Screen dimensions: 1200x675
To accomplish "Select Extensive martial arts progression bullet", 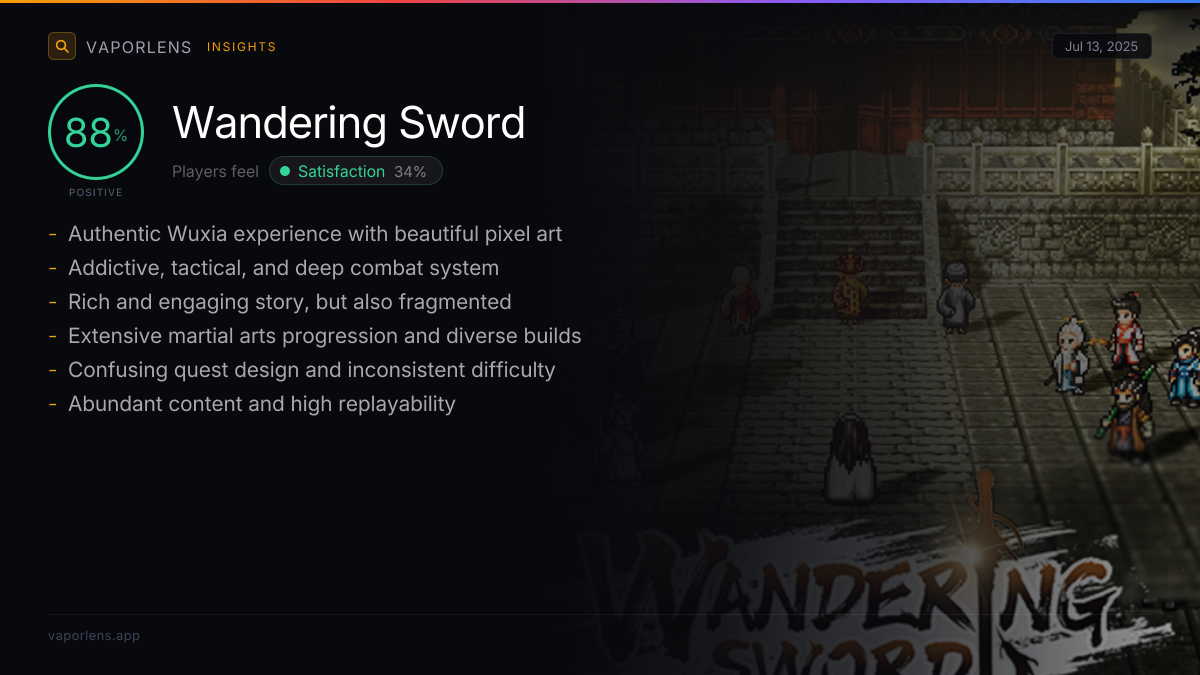I will point(325,336).
